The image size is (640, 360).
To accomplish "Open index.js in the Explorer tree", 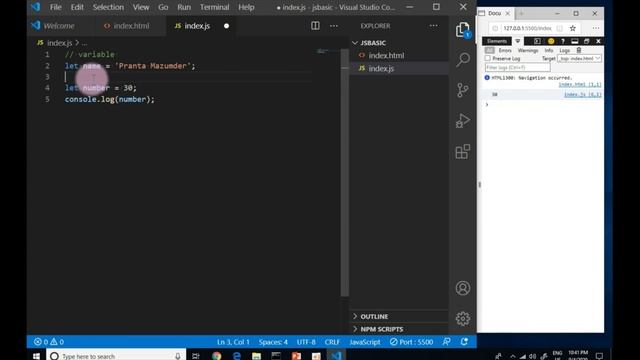I will pos(381,69).
